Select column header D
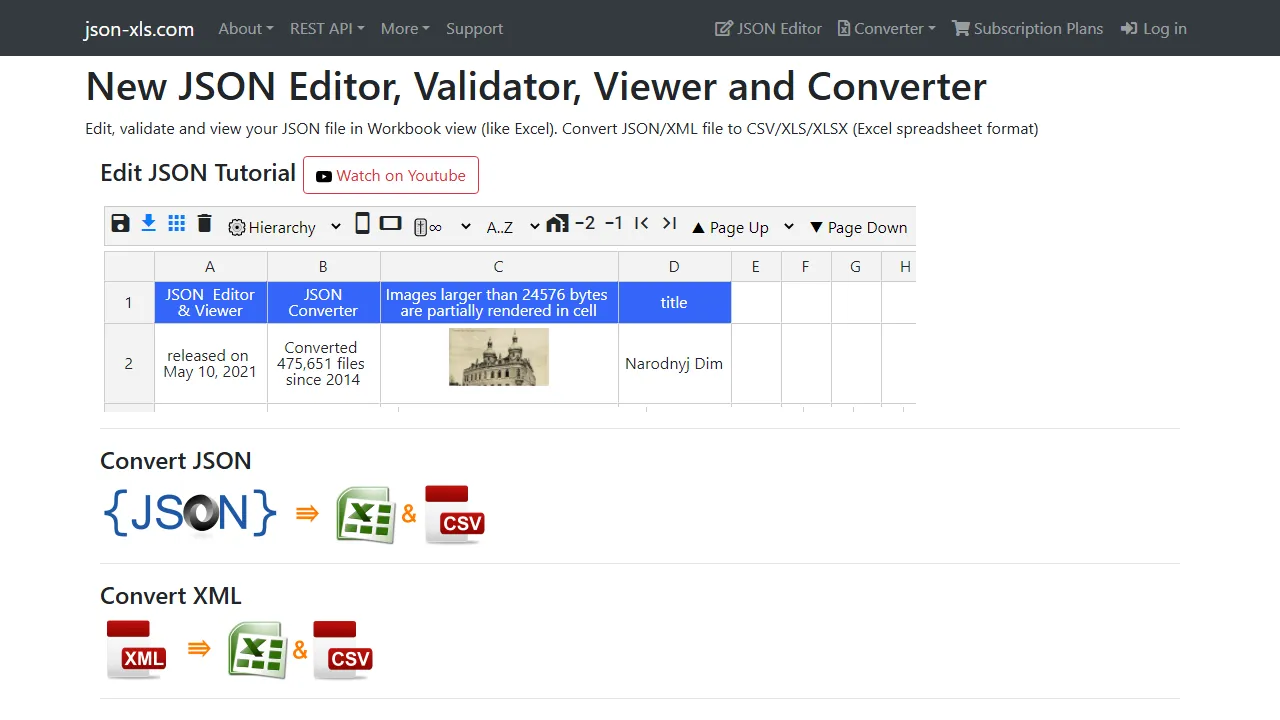Screen dimensions: 1280x720 [x=674, y=266]
